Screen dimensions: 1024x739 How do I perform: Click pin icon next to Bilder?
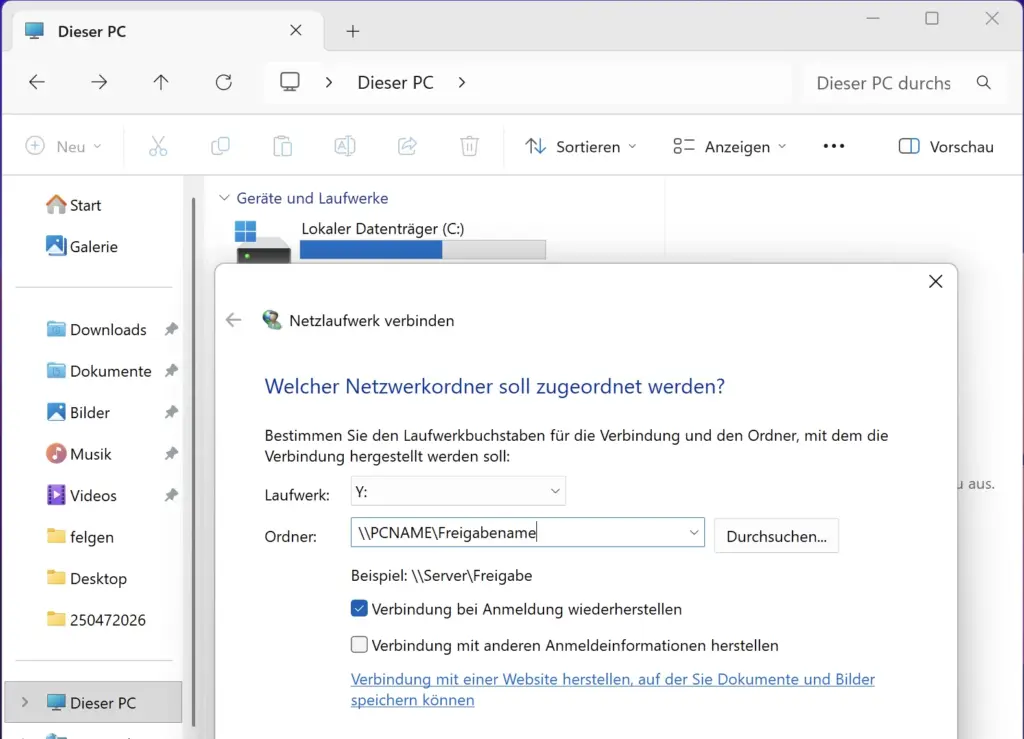(171, 412)
